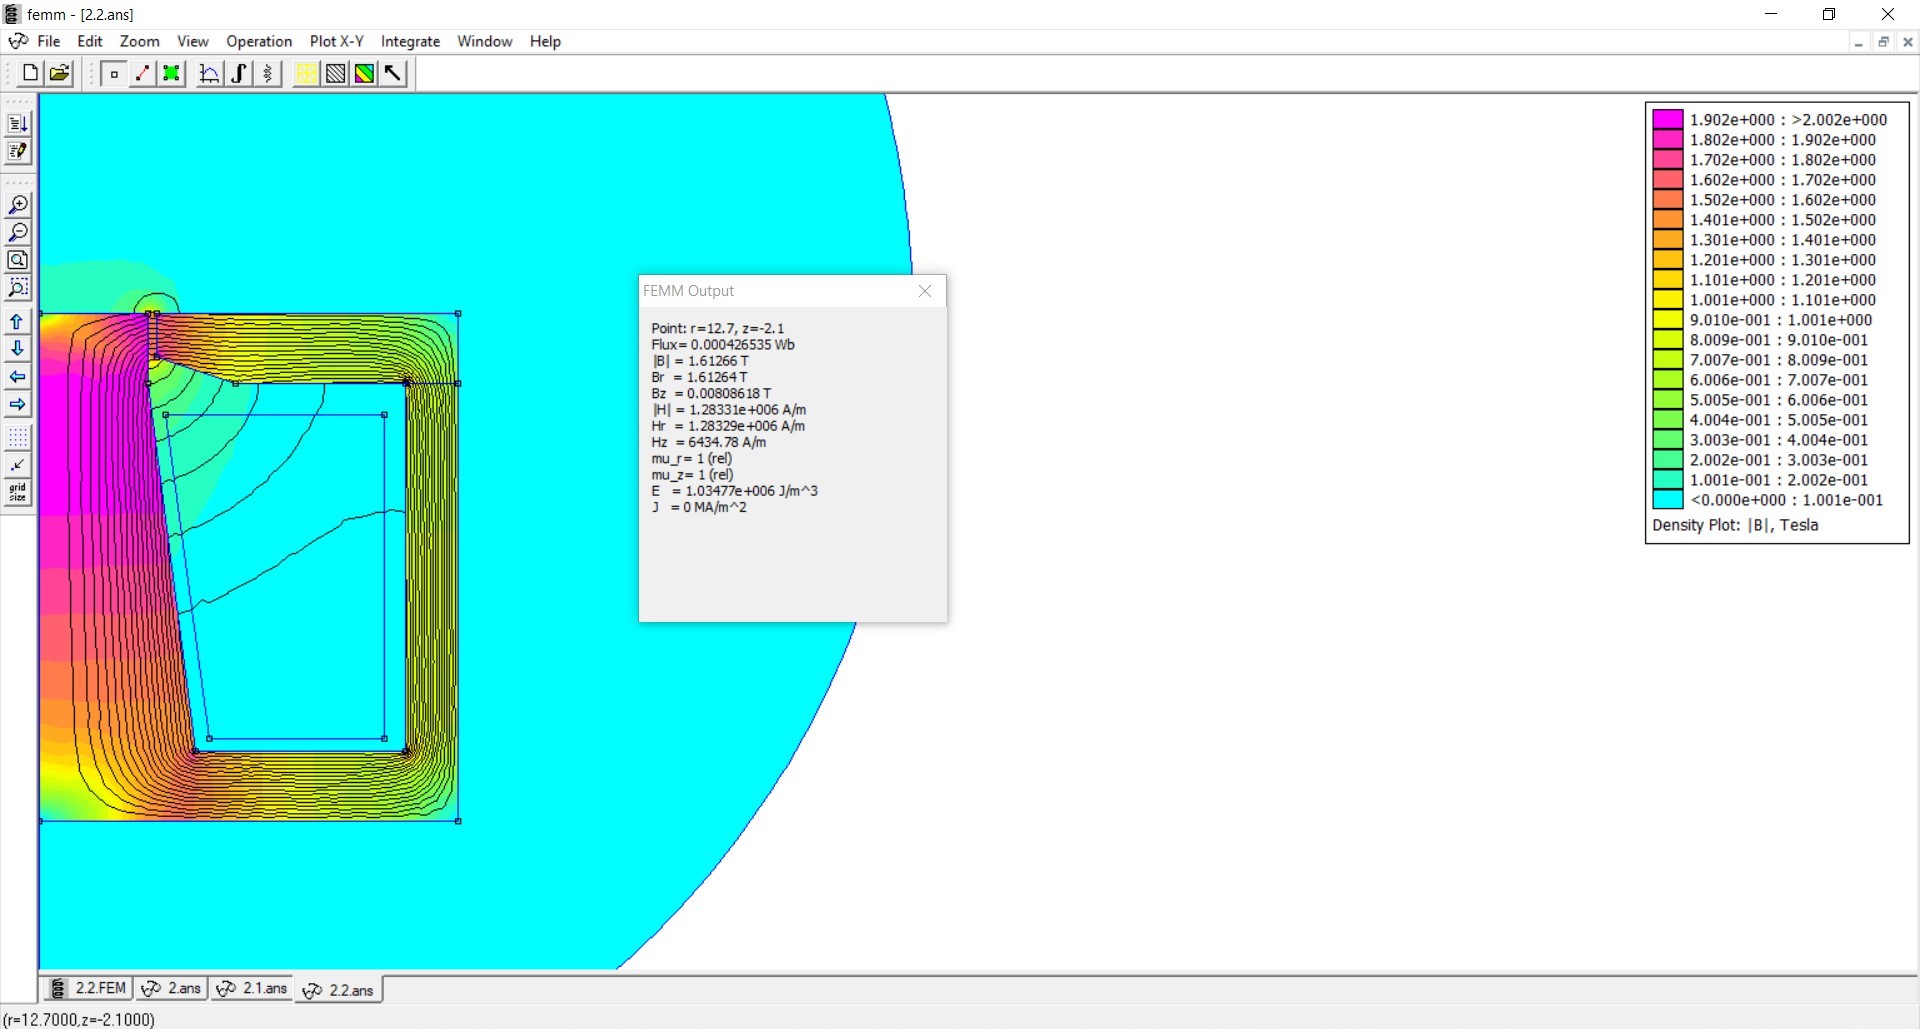
Task: Click legend range 1.902e+000 : >2.002e+000
Action: [1789, 120]
